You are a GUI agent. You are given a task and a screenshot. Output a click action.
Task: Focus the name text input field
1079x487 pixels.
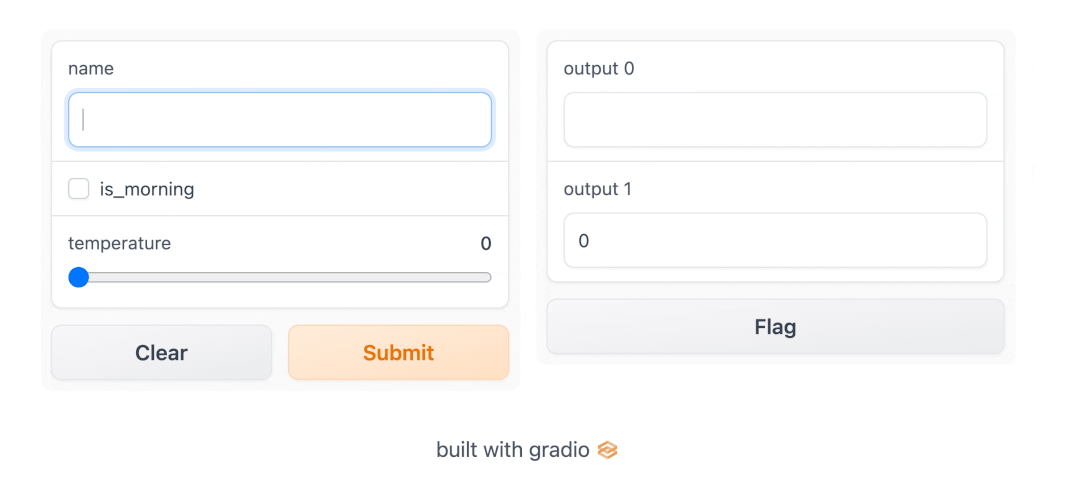pos(280,120)
